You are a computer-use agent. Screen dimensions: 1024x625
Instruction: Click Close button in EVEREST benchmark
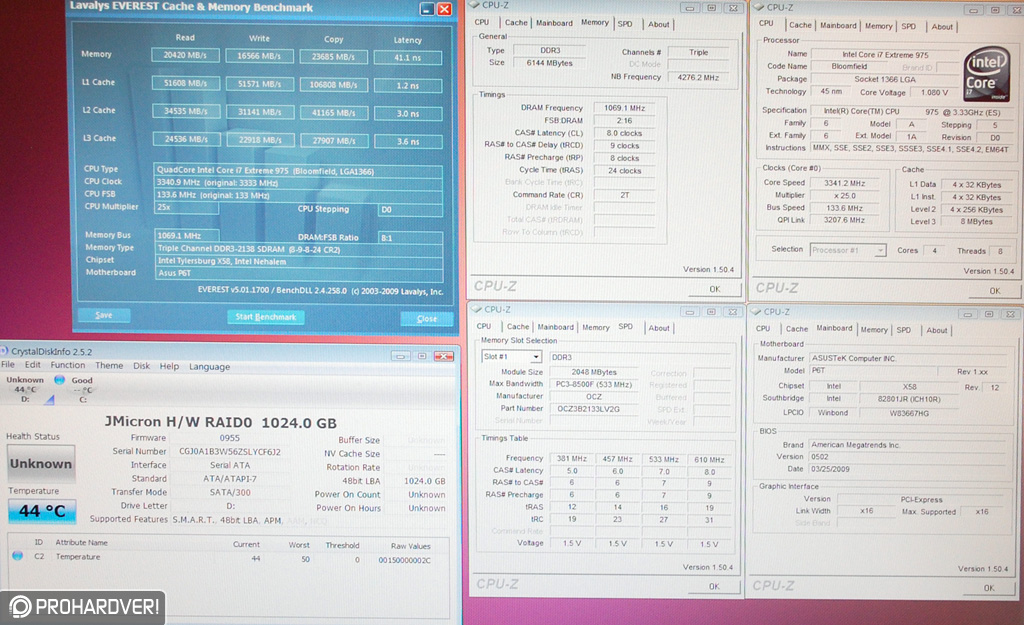coord(426,318)
